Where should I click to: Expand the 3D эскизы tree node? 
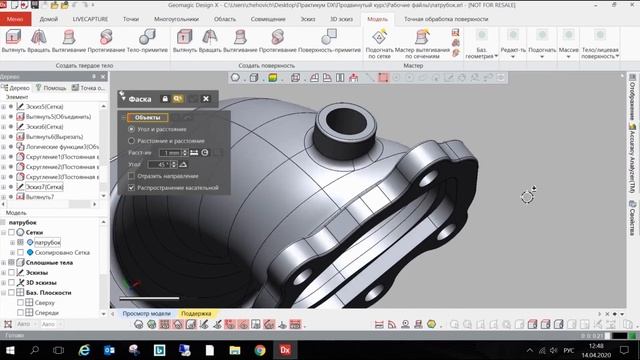[x=4, y=282]
